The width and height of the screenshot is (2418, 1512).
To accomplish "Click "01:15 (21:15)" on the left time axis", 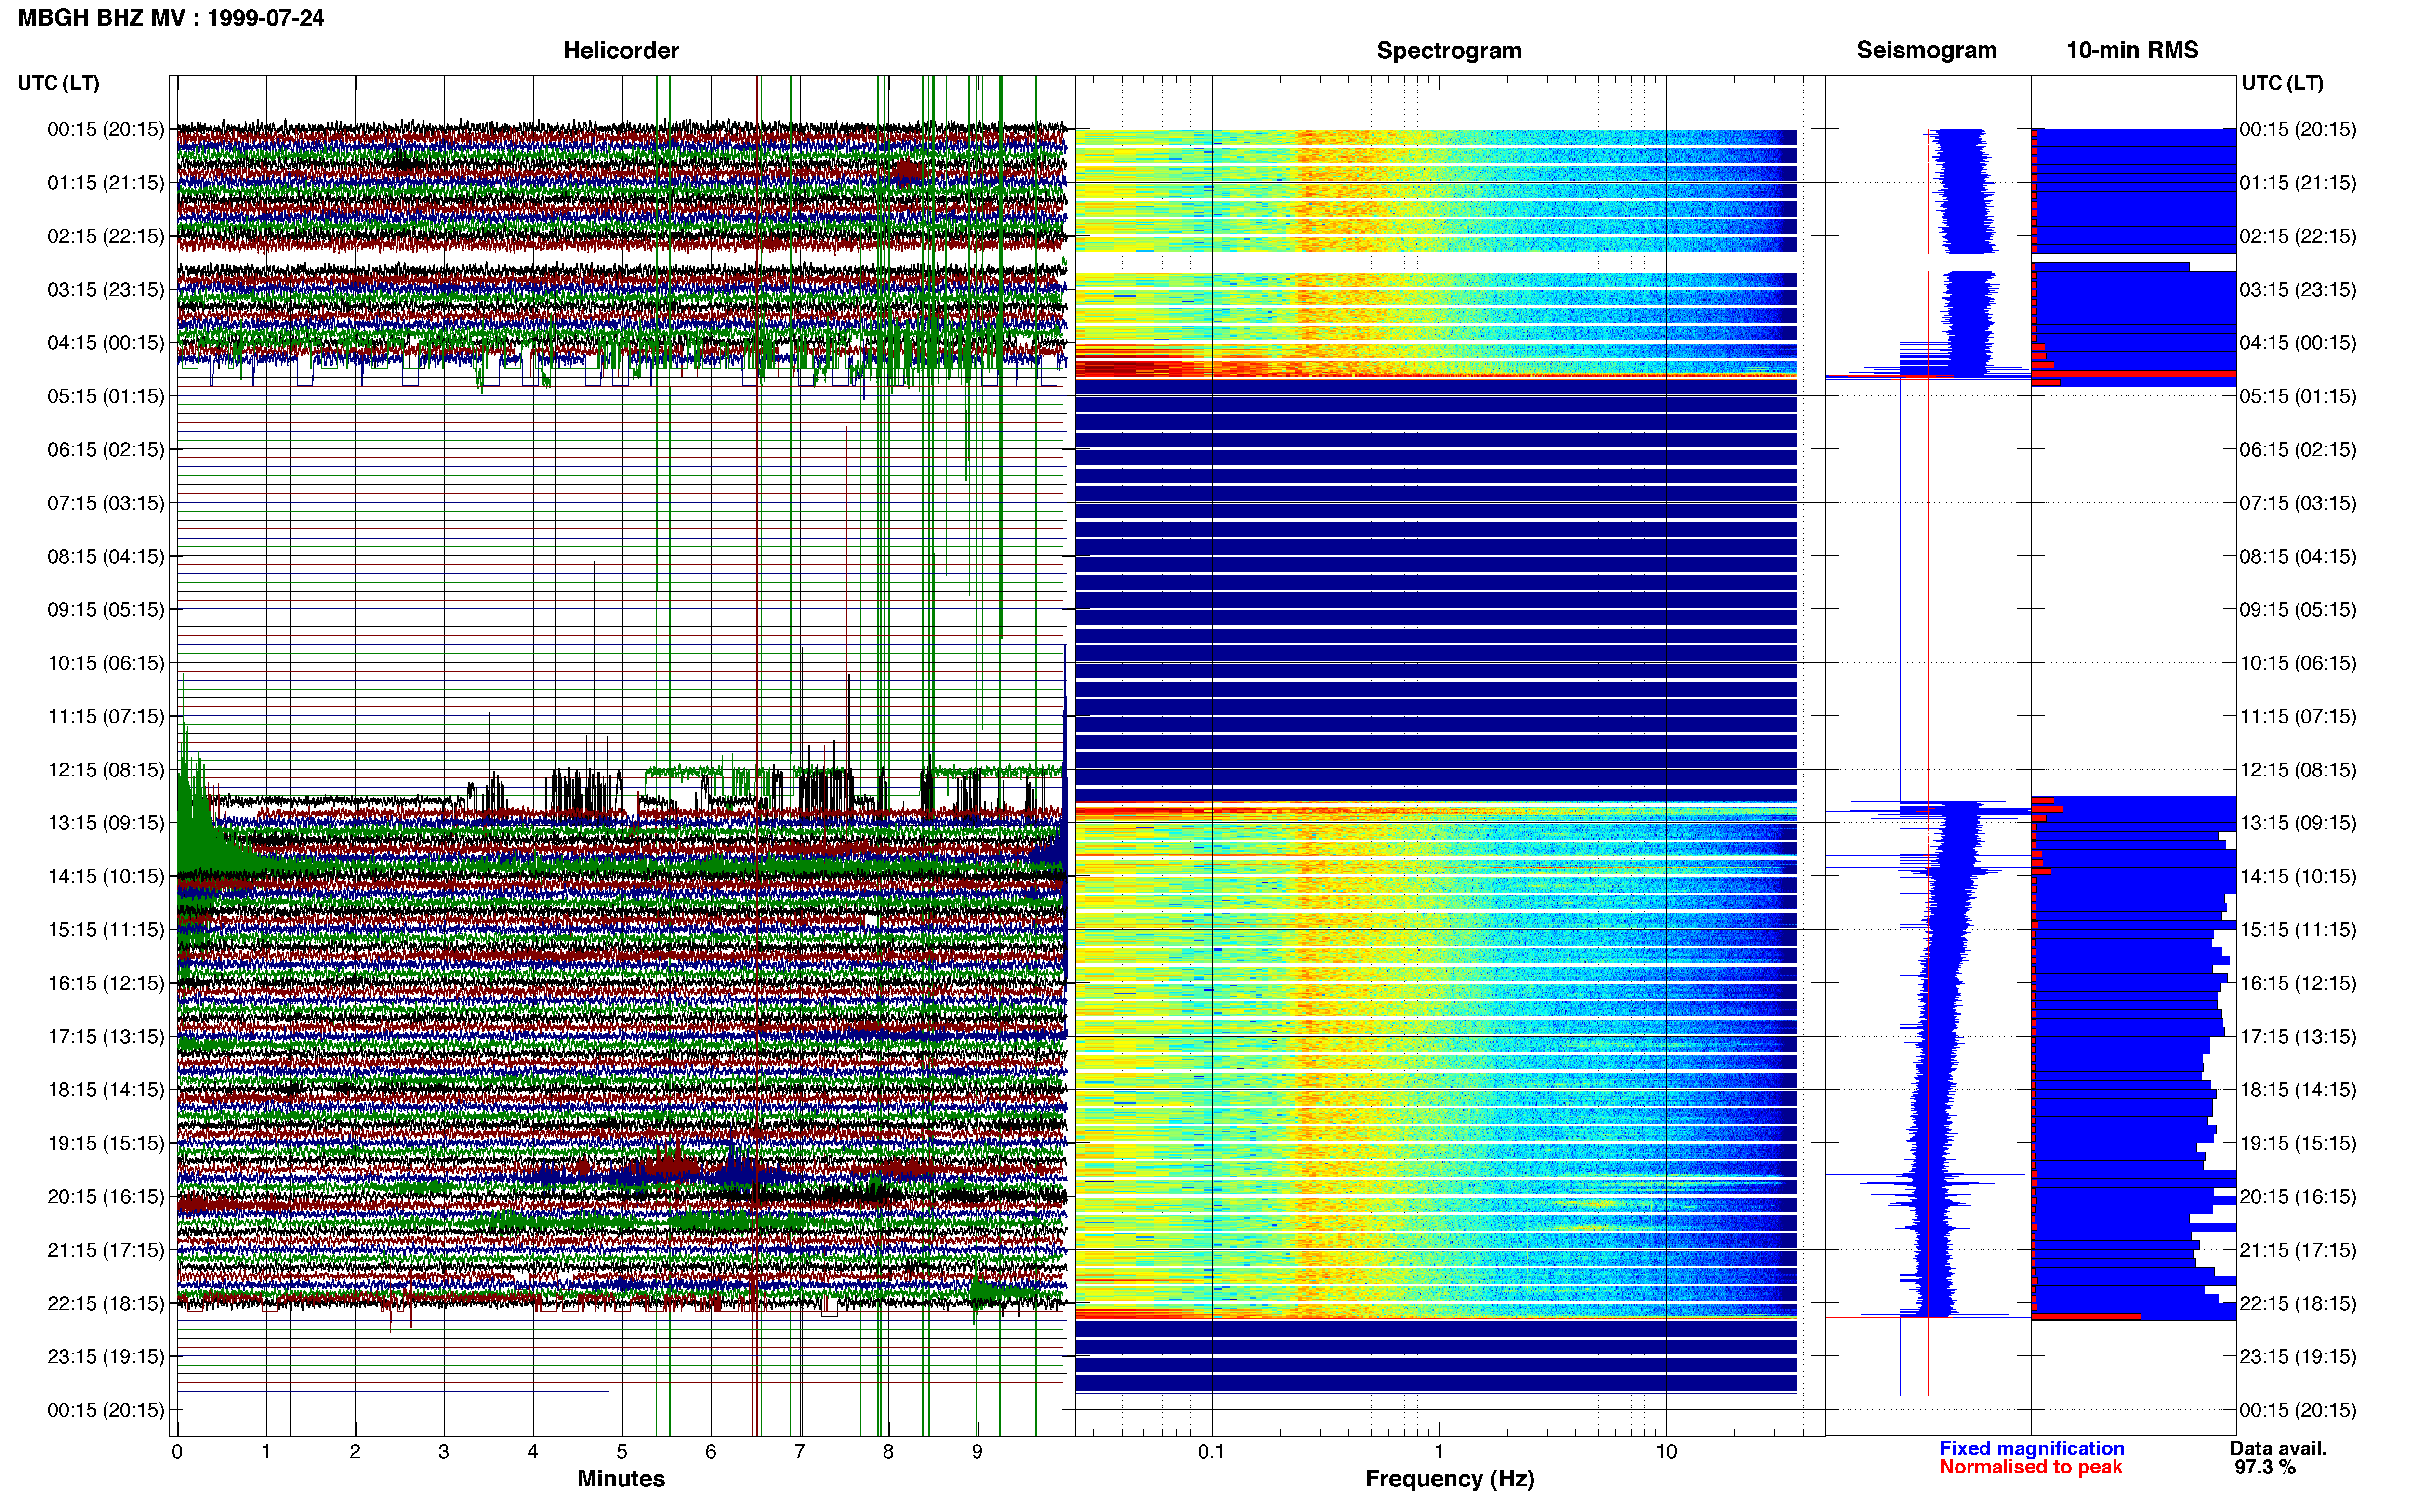I will coord(106,183).
